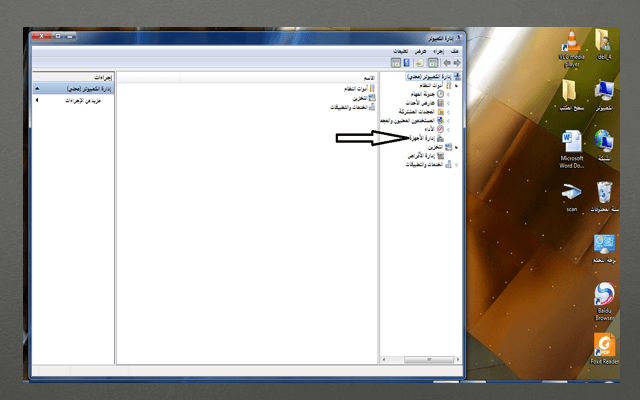Viewport: 640px width, 400px height.
Task: Click the إجراءات Actions pane header
Action: (x=73, y=77)
